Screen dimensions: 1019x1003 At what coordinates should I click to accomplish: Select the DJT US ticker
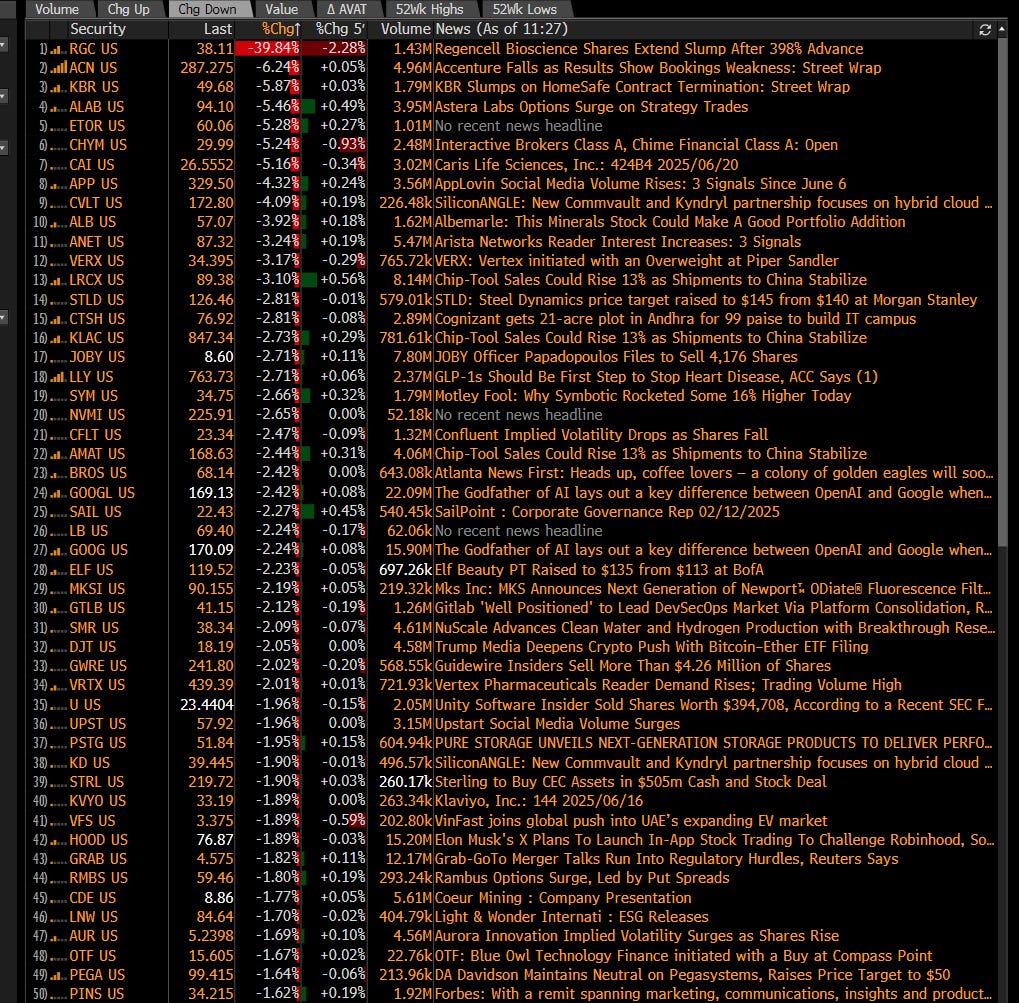point(92,647)
